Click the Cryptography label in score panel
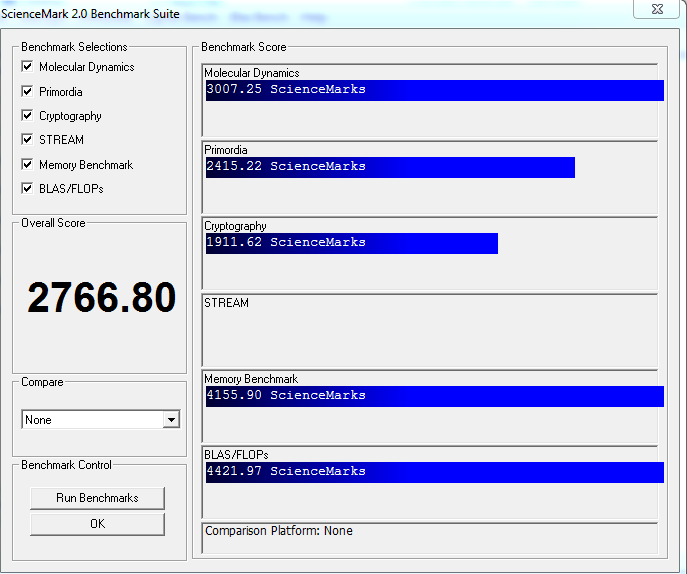687x574 pixels. [x=235, y=226]
